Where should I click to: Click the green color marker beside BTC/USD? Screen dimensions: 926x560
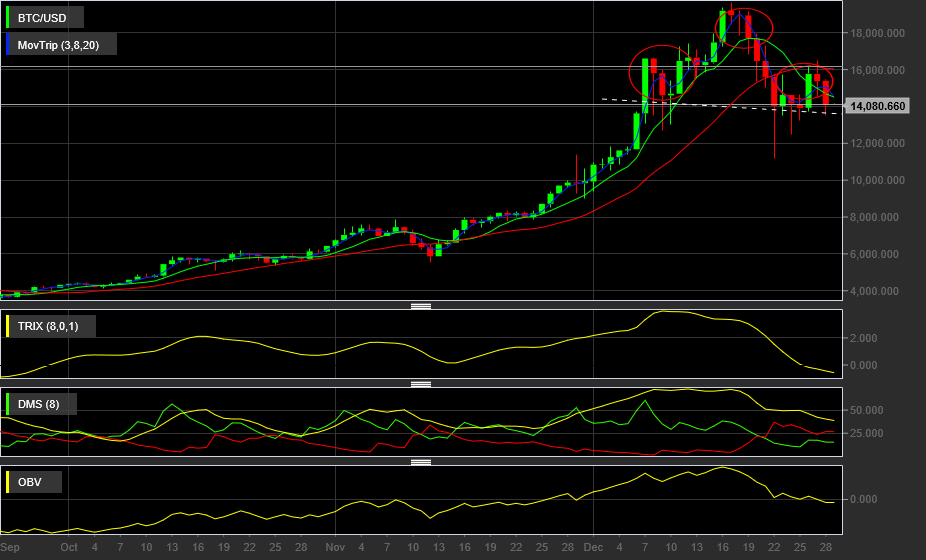tap(8, 18)
